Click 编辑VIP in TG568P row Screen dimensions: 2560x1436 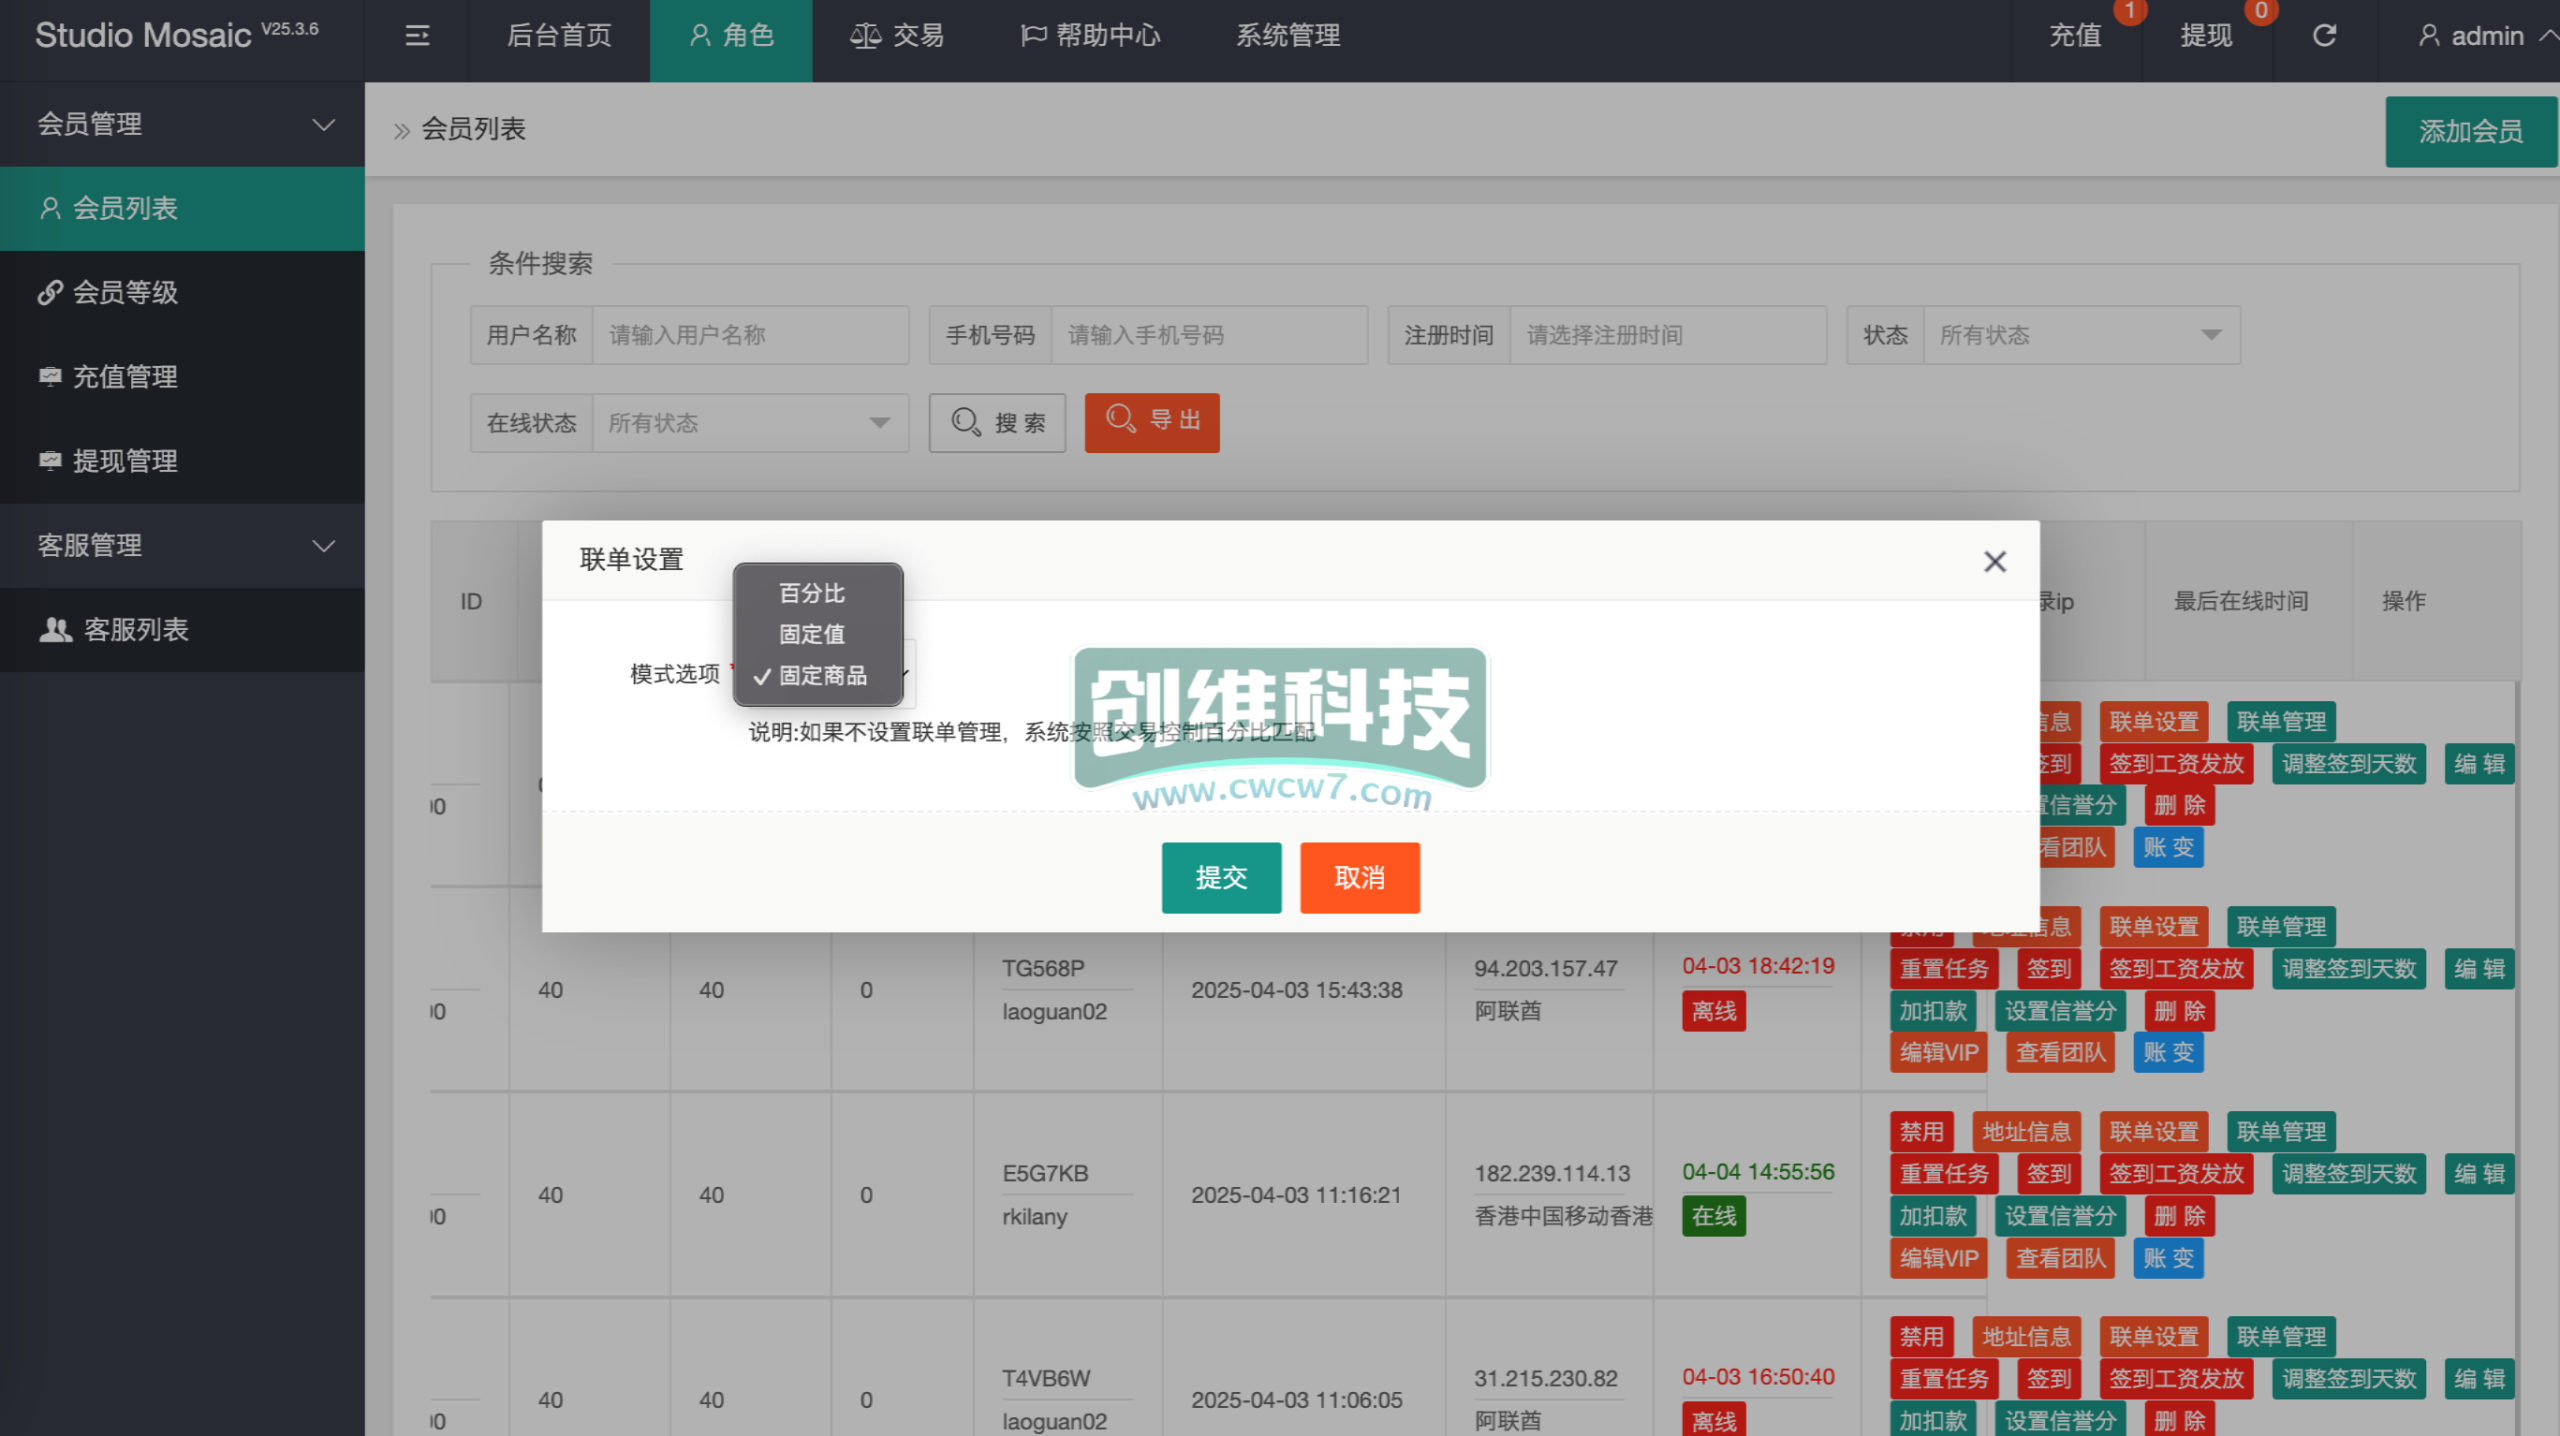click(1939, 1053)
